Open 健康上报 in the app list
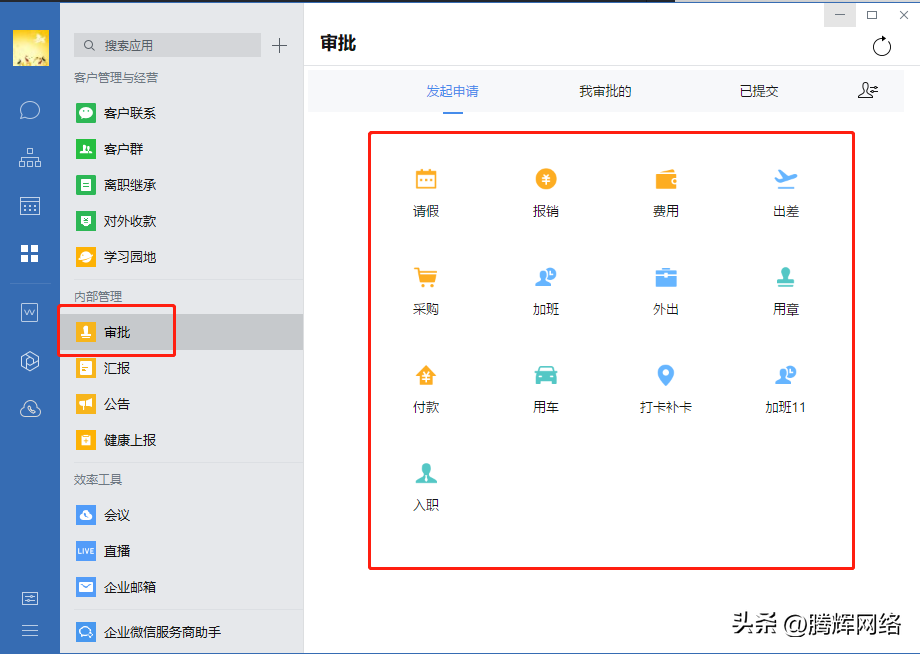This screenshot has width=920, height=654. tap(181, 440)
